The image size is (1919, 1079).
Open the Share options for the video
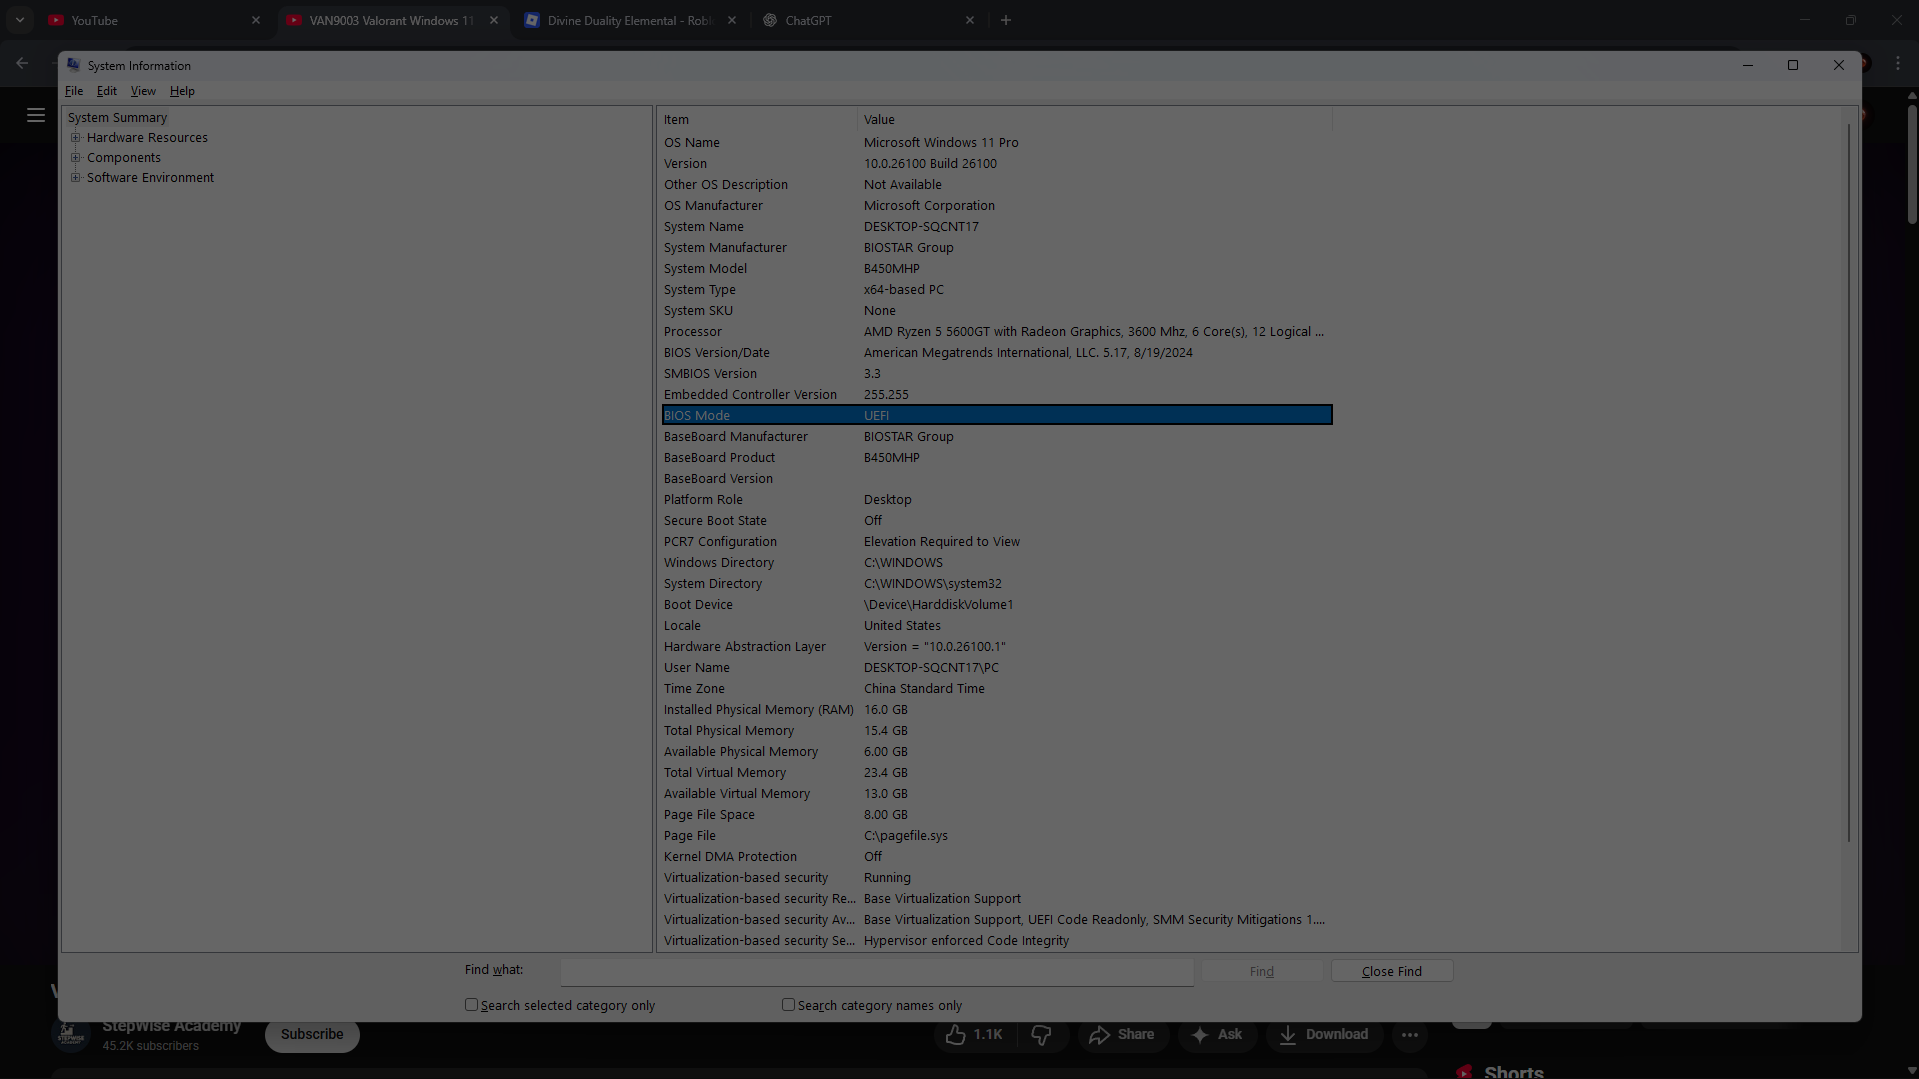click(x=1122, y=1035)
